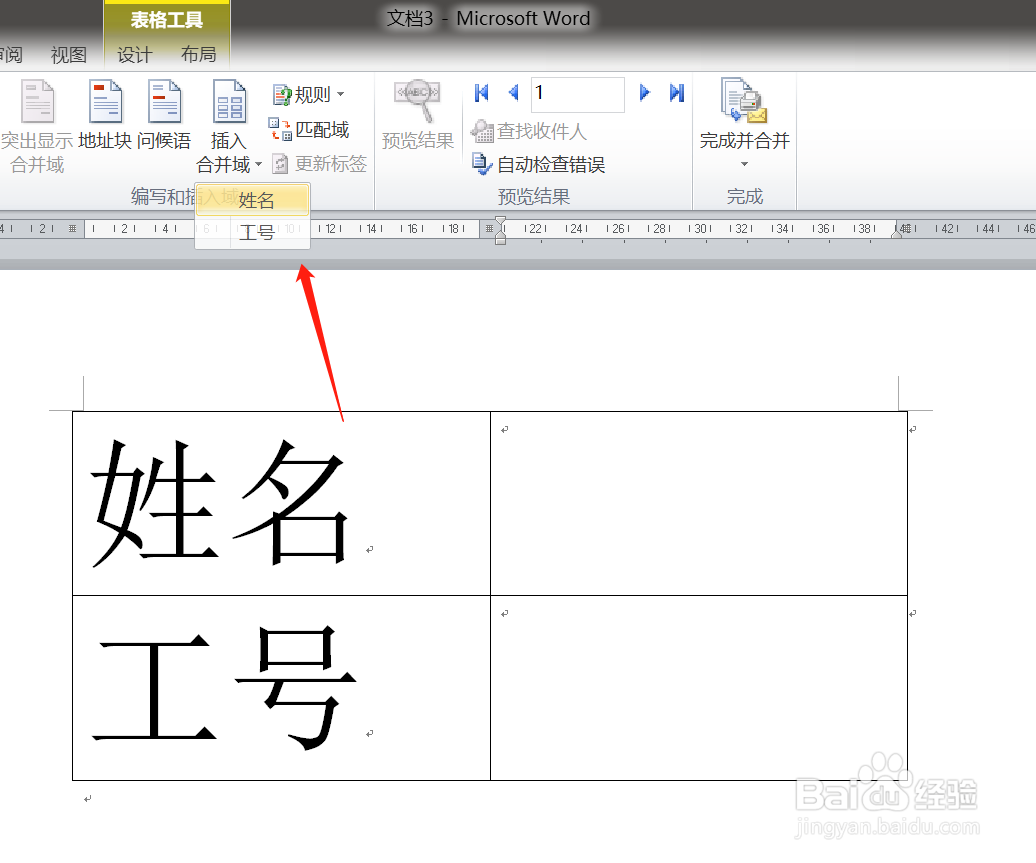Click inside the record number input box
The width and height of the screenshot is (1036, 863).
click(577, 92)
